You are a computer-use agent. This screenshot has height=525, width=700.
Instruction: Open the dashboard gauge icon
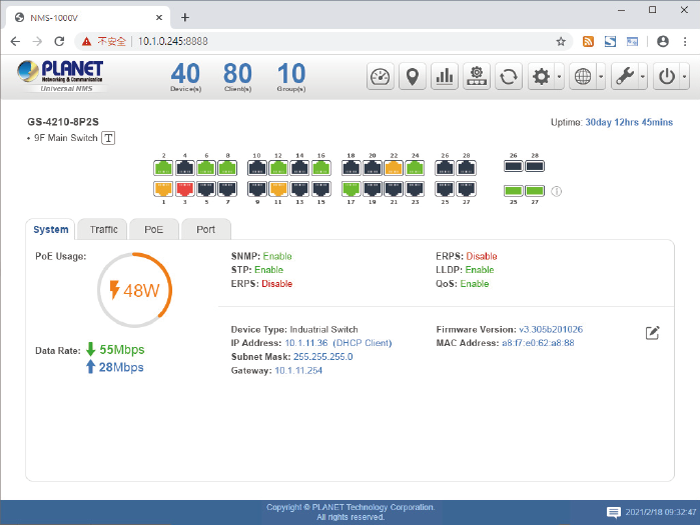click(380, 77)
